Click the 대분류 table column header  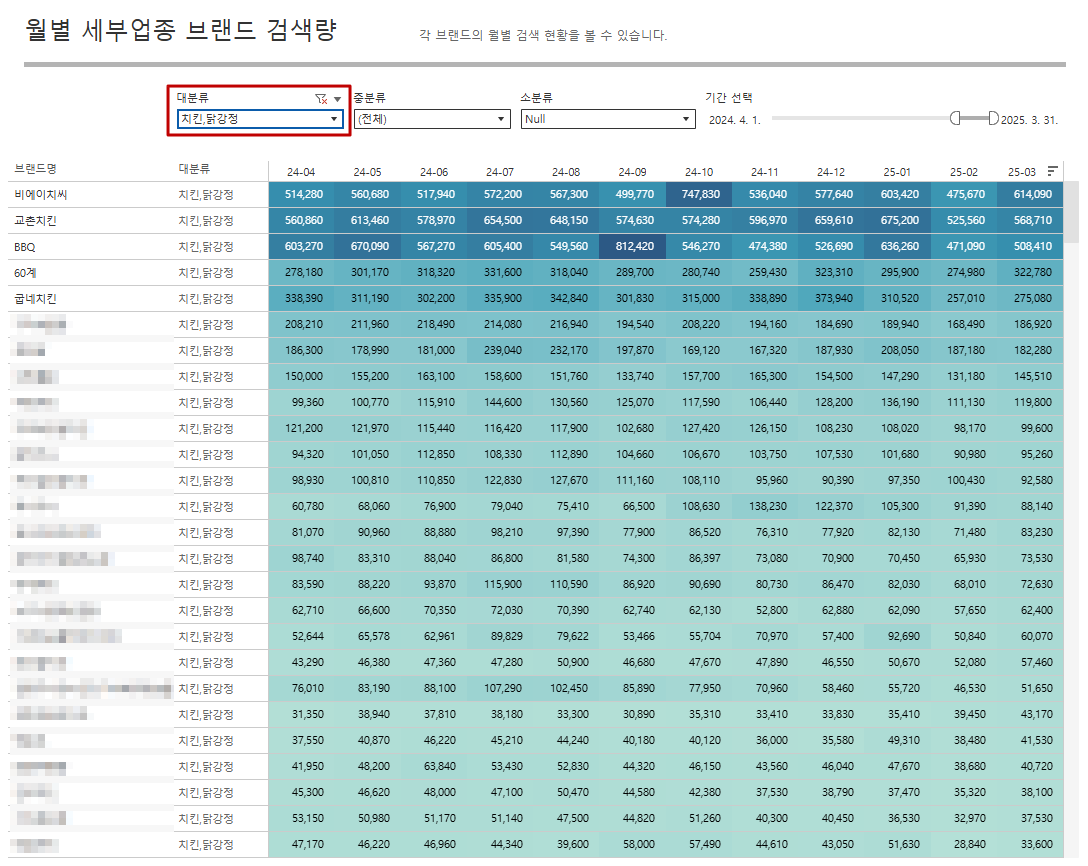tap(194, 169)
